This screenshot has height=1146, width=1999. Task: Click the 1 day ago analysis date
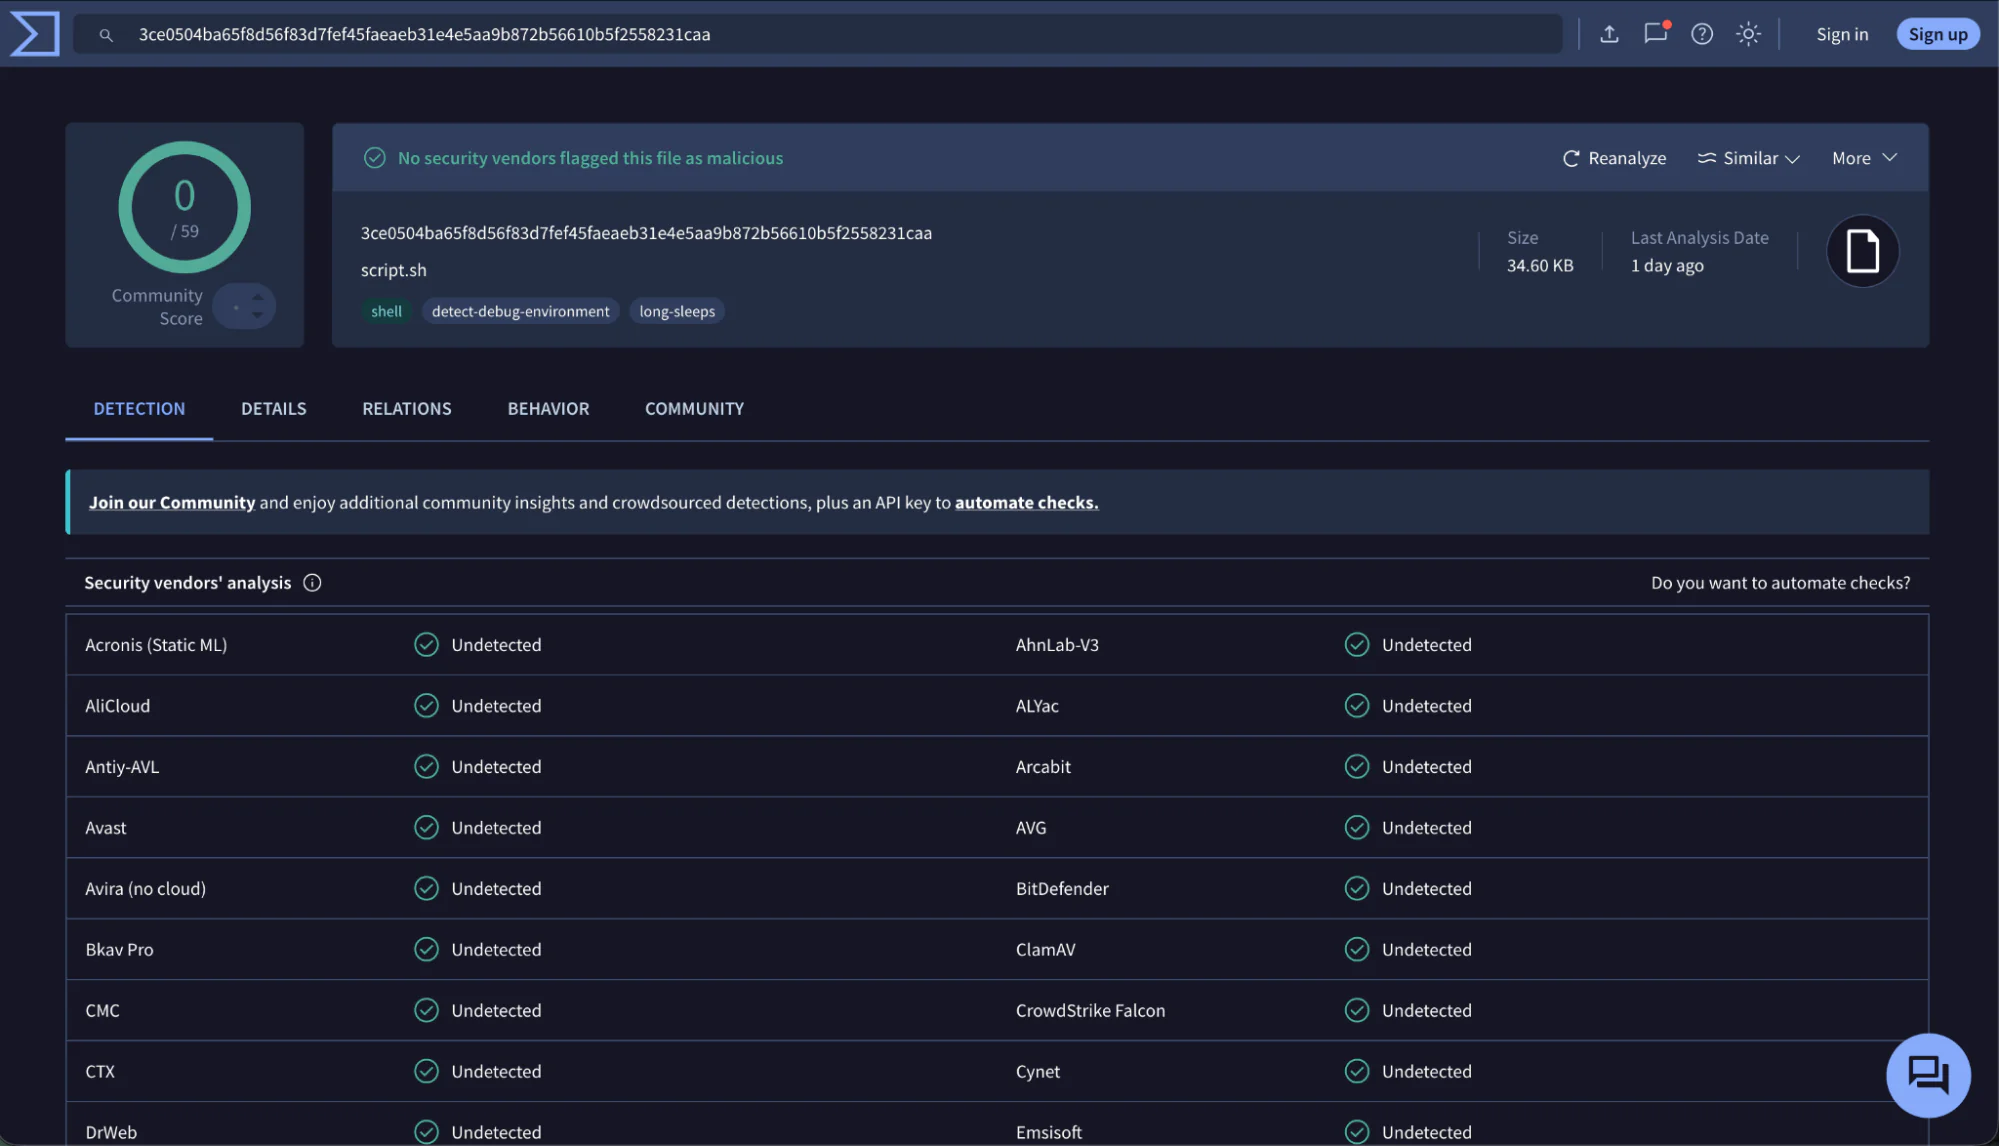(x=1667, y=266)
